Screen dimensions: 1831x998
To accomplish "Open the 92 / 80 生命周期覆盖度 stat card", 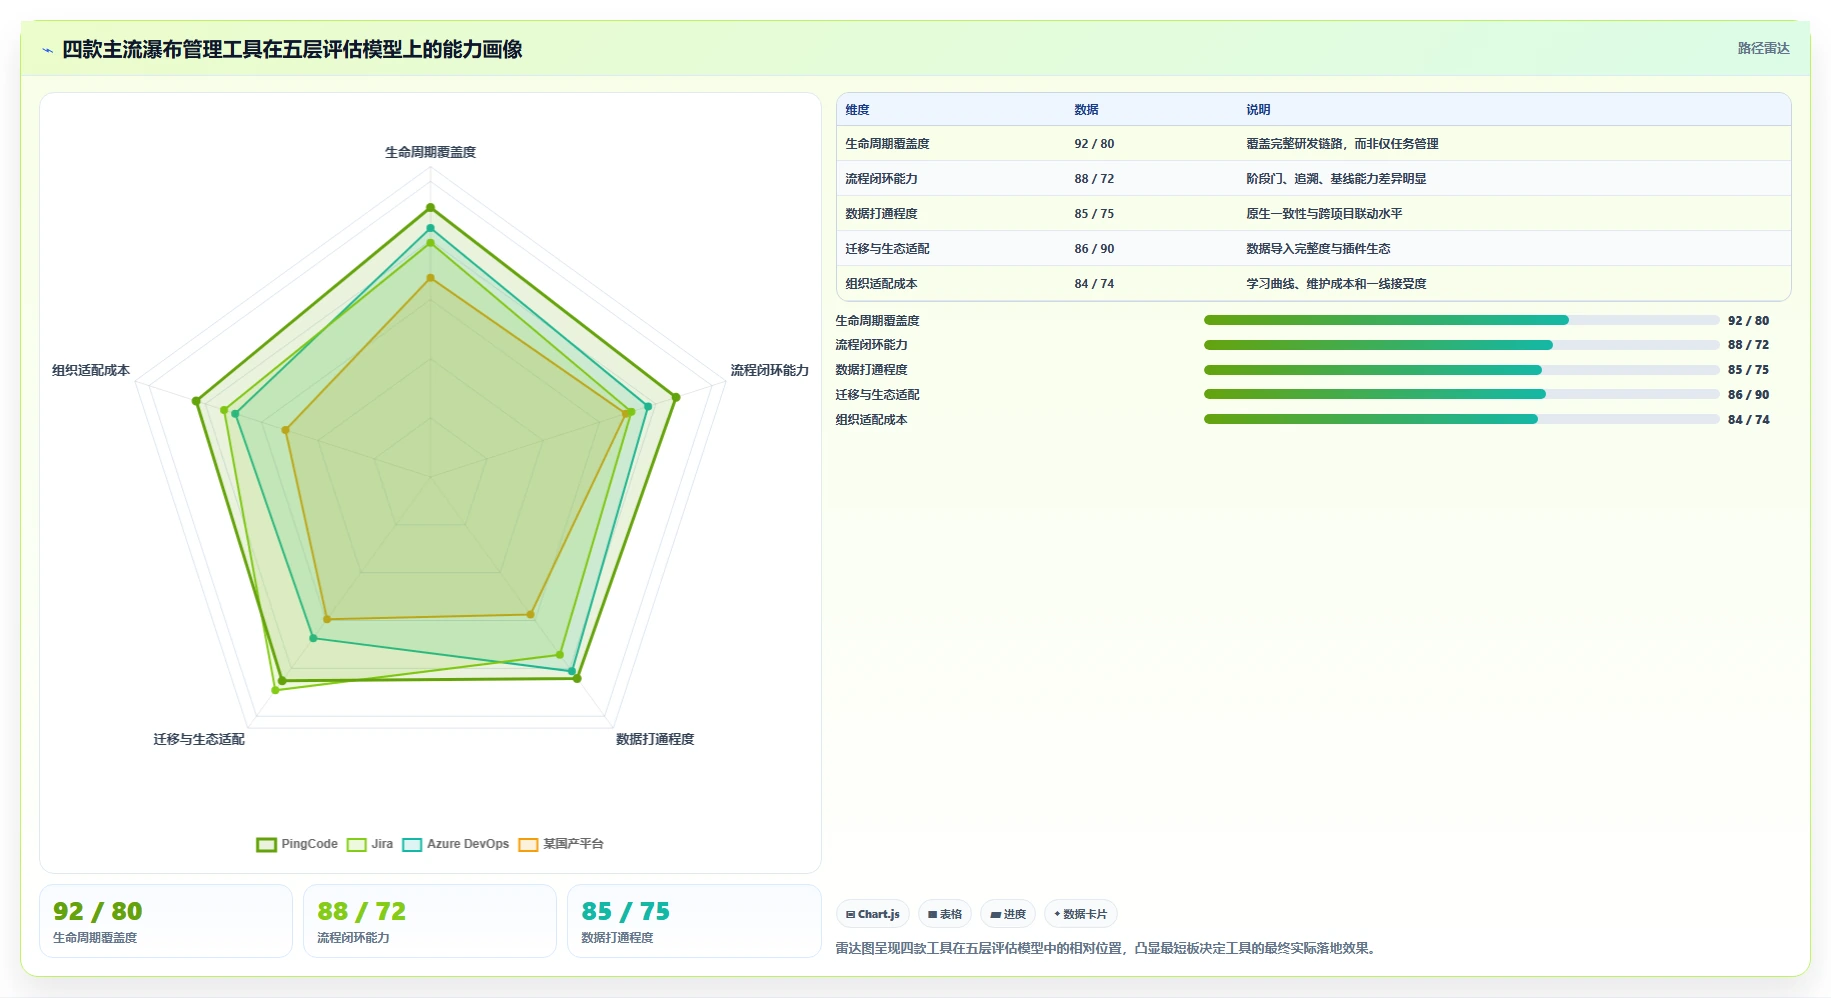I will (x=166, y=921).
